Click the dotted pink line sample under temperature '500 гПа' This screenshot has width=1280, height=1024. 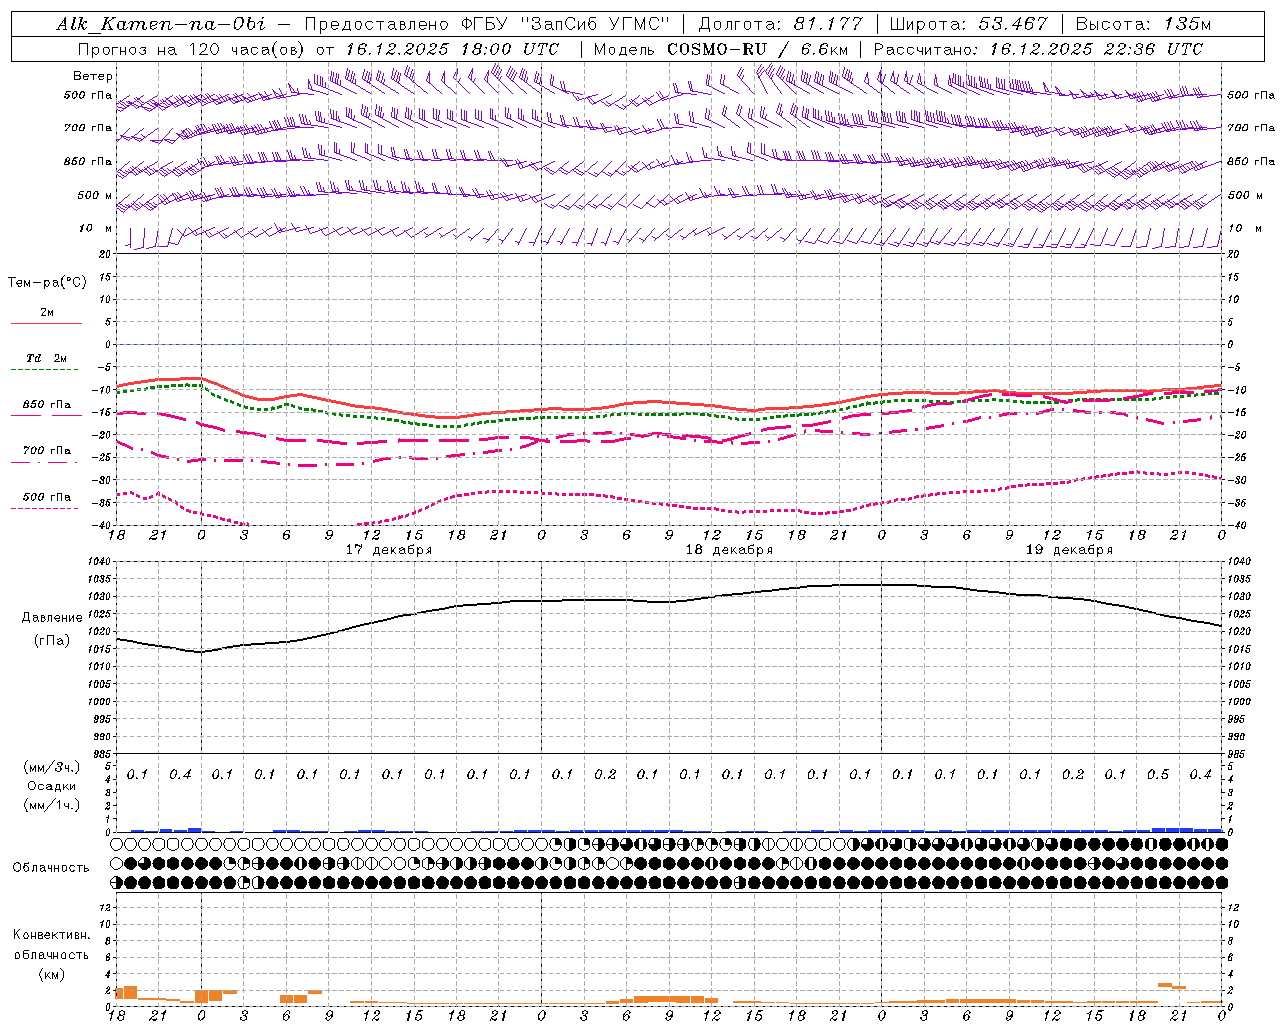[x=46, y=509]
